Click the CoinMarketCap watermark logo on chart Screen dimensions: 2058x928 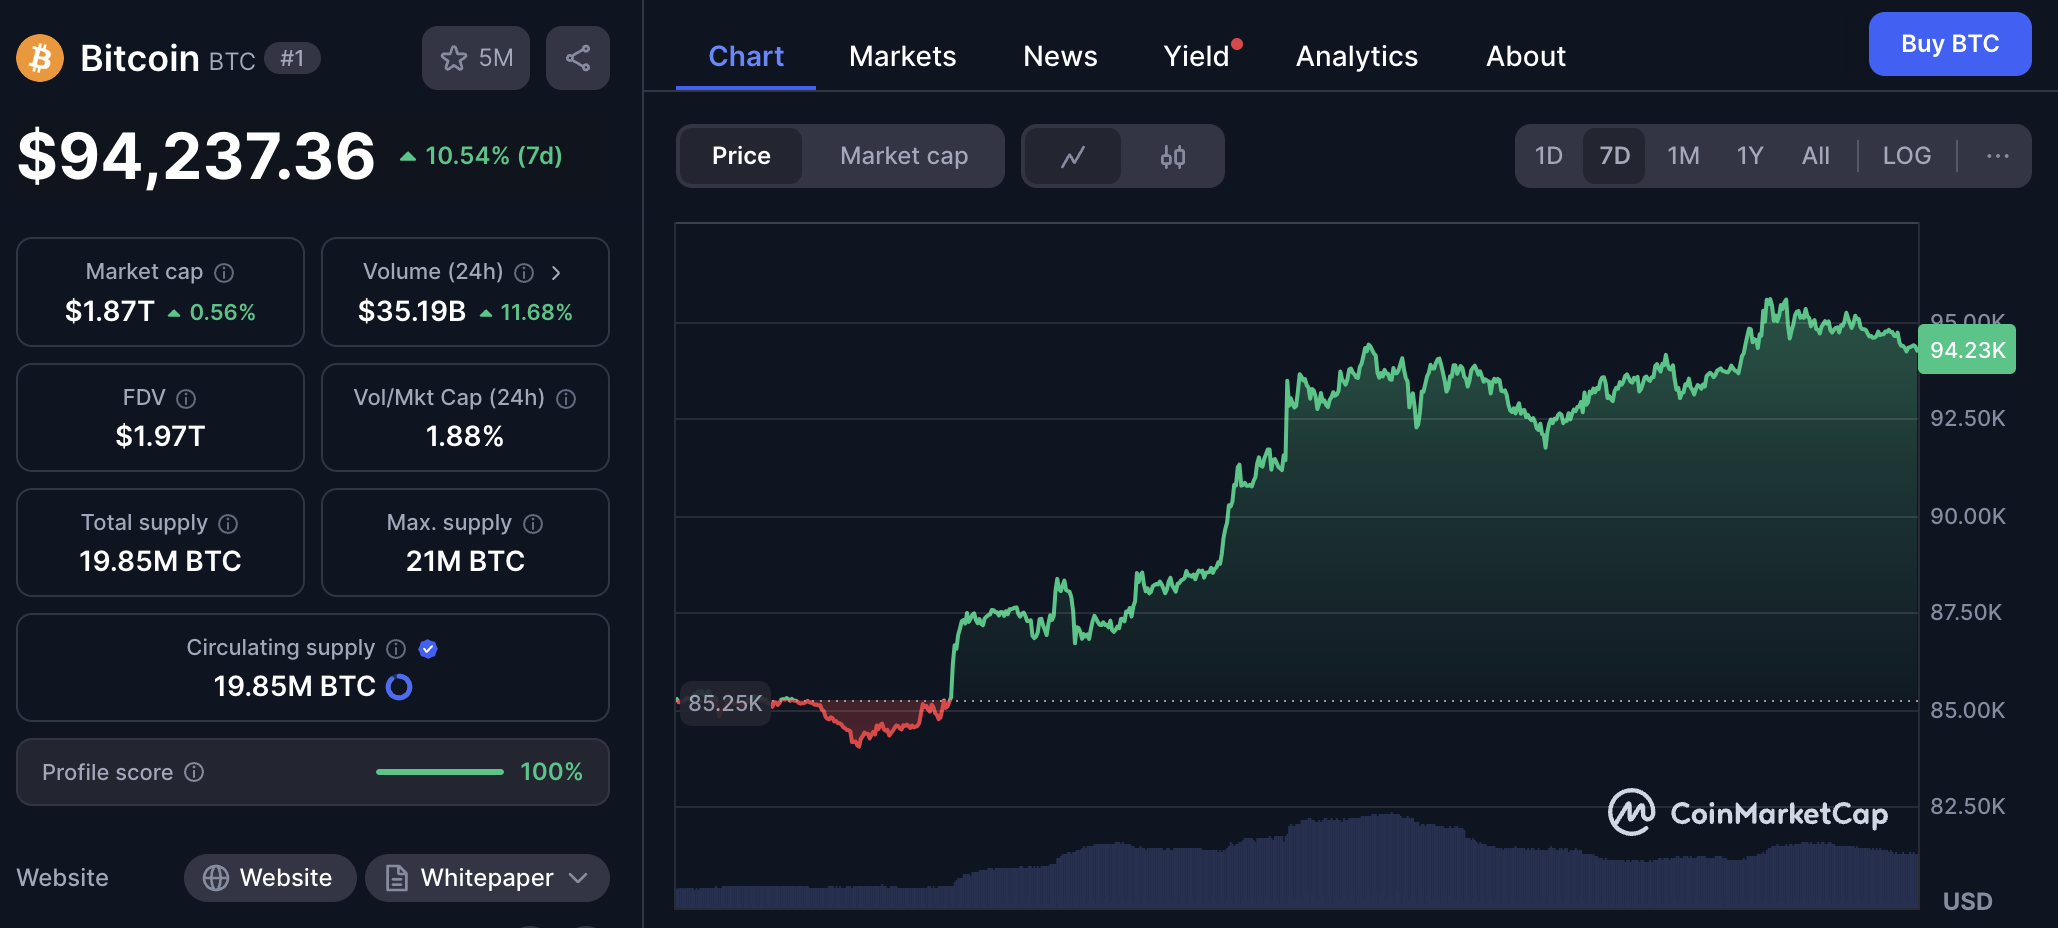tap(1634, 813)
